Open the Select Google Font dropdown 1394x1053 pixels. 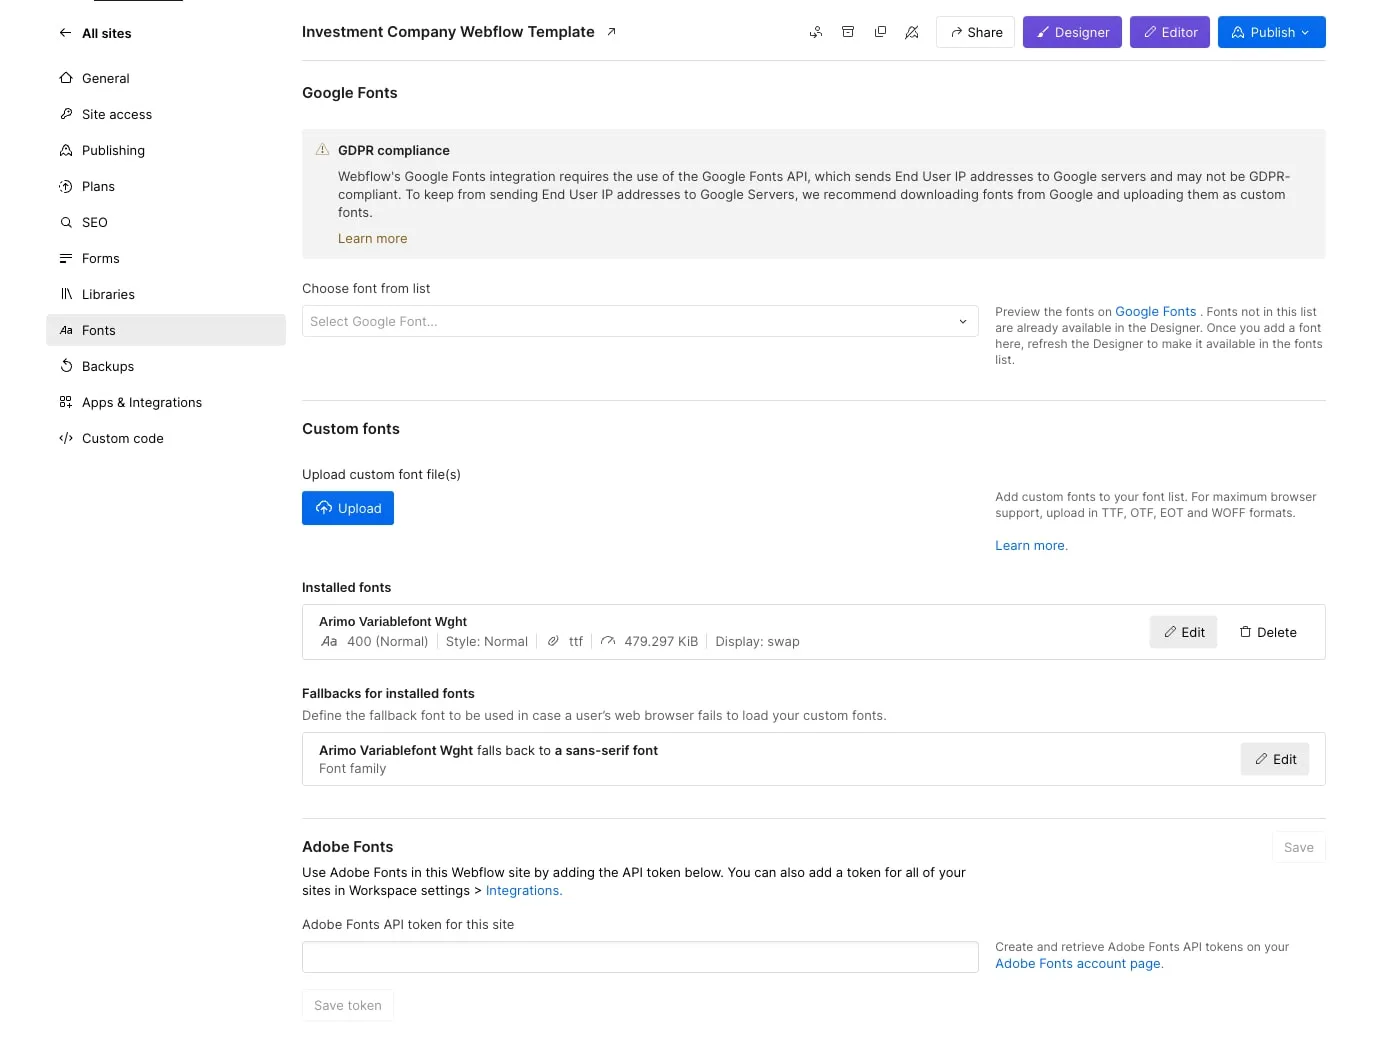coord(640,321)
